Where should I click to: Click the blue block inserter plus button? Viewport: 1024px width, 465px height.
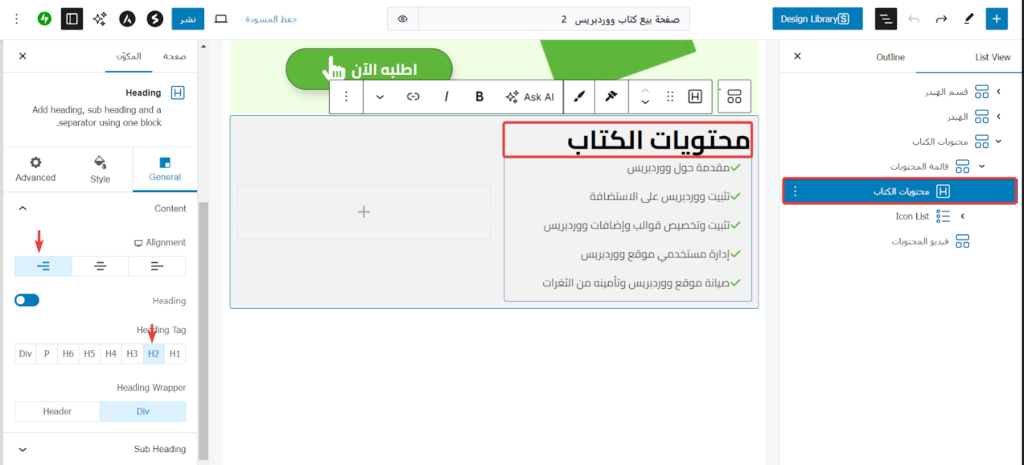click(996, 19)
